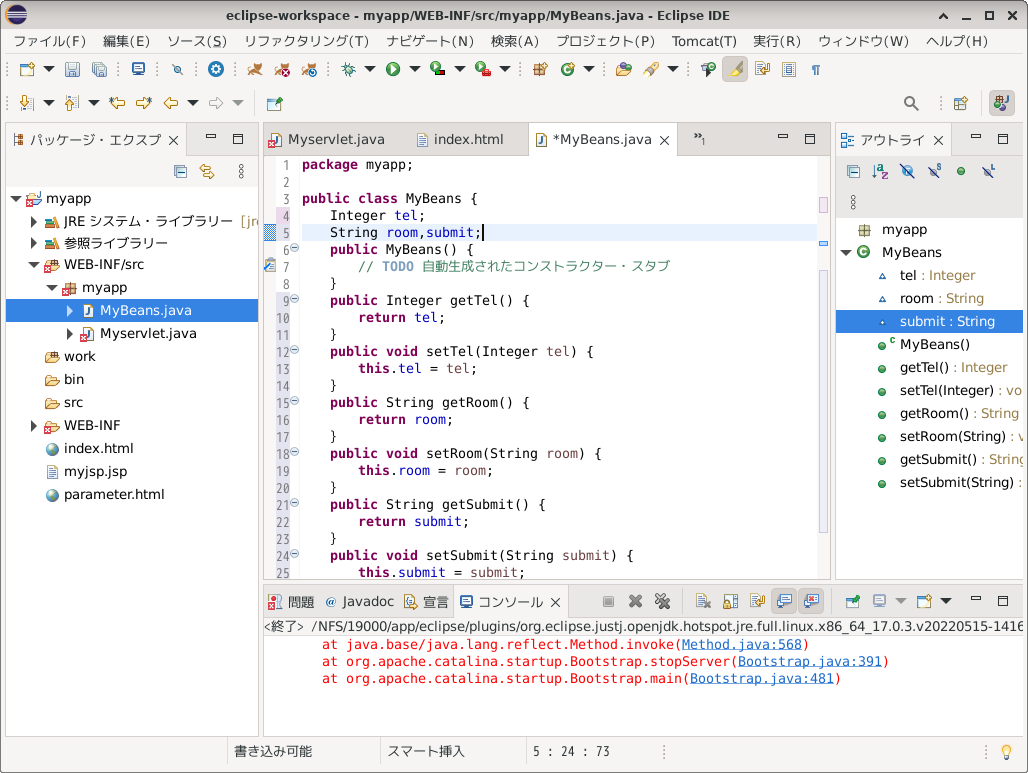
Task: Stop Tomcat using the cat with red X
Action: click(x=282, y=69)
